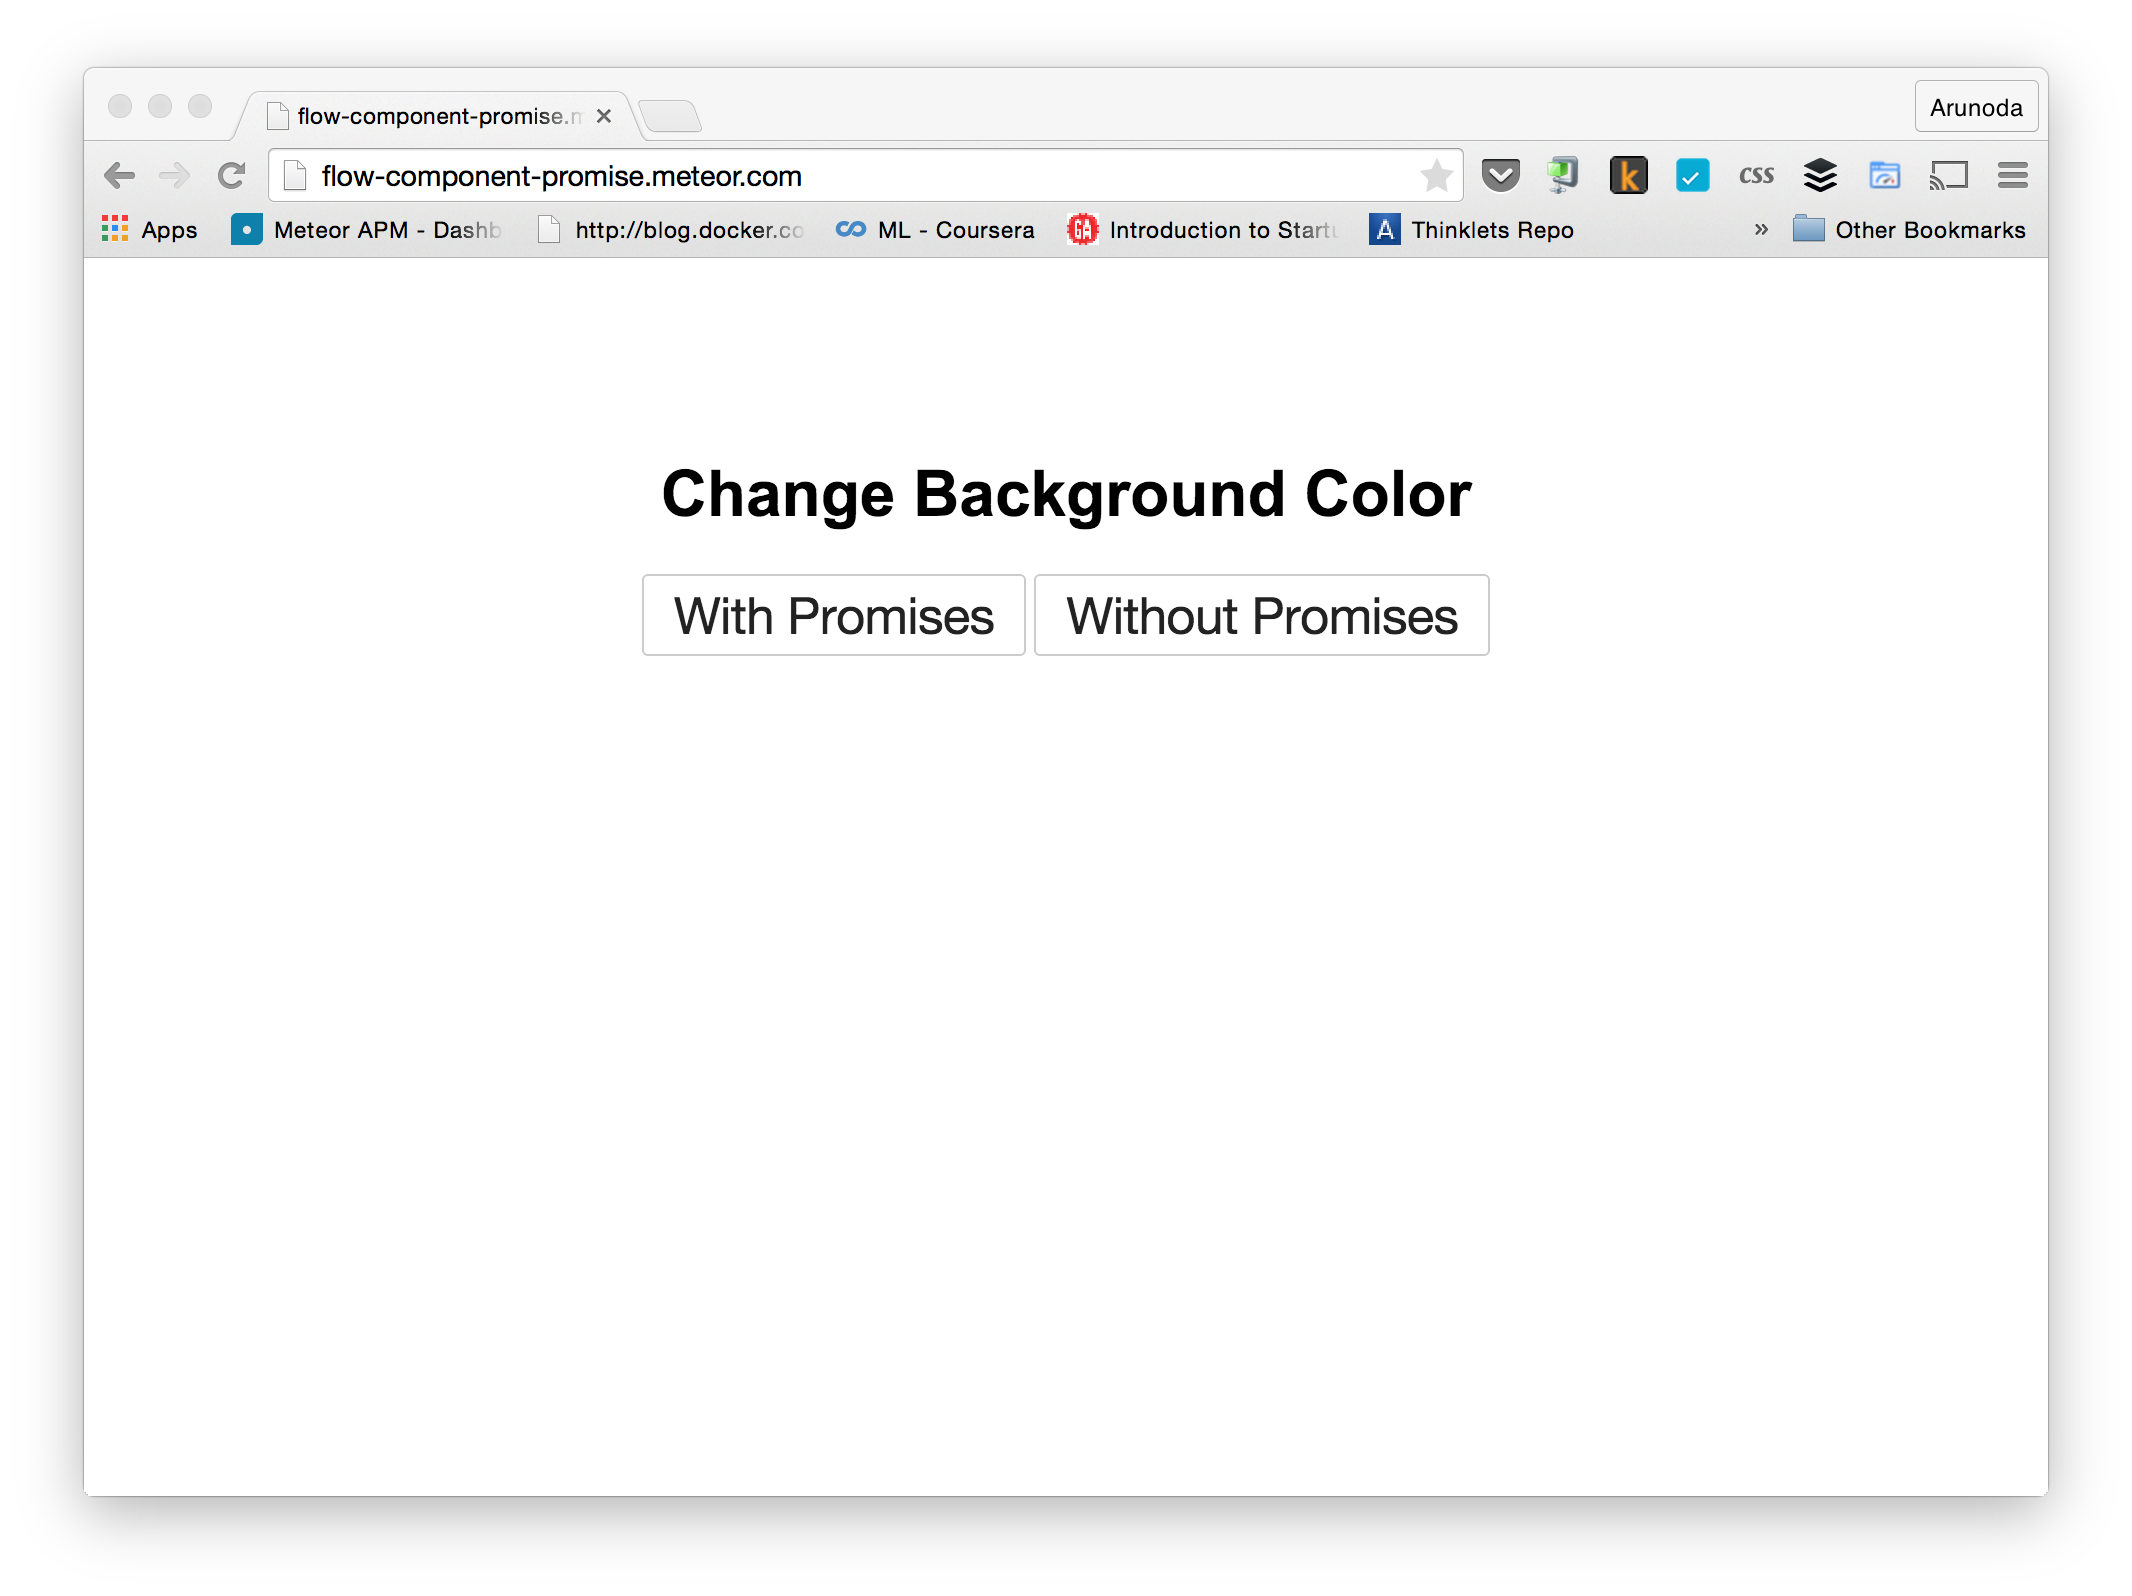Click the Thinklets Repo bookmark
Screen dimensions: 2132x1596
click(1482, 230)
